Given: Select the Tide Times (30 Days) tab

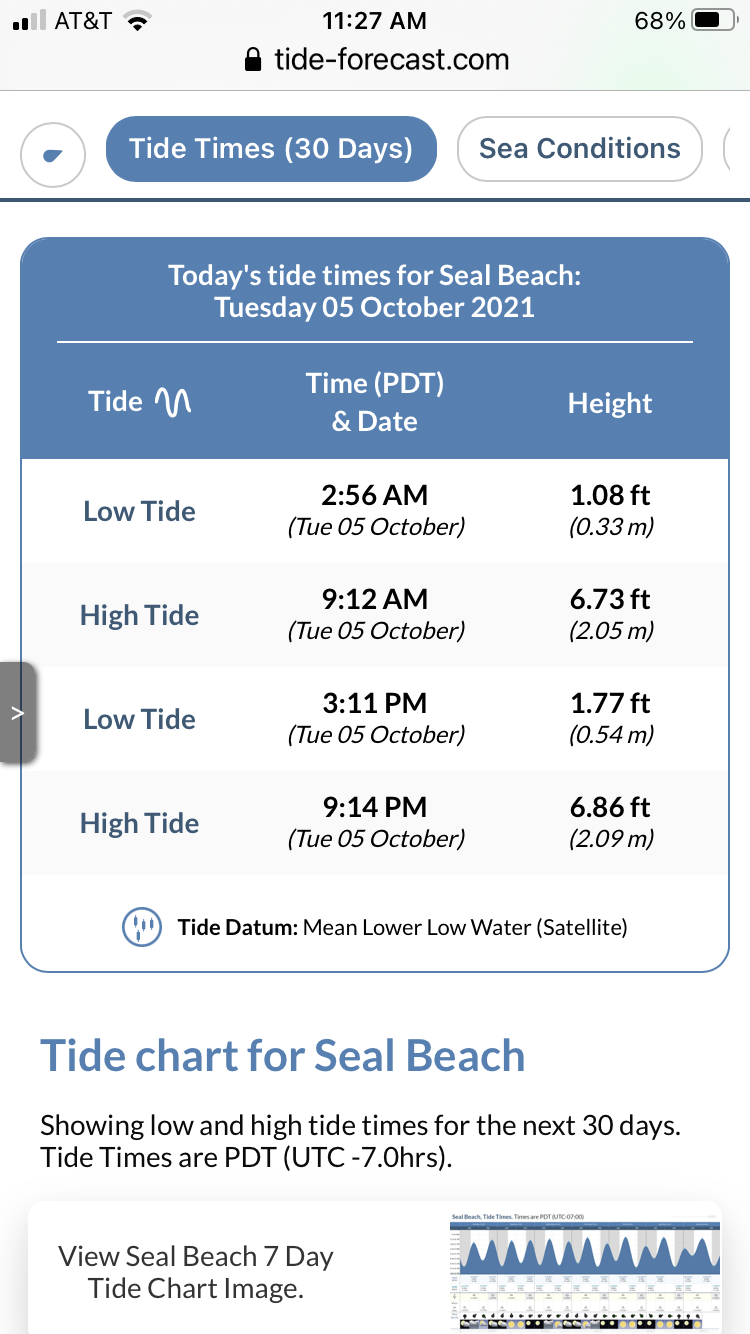Looking at the screenshot, I should tap(271, 149).
